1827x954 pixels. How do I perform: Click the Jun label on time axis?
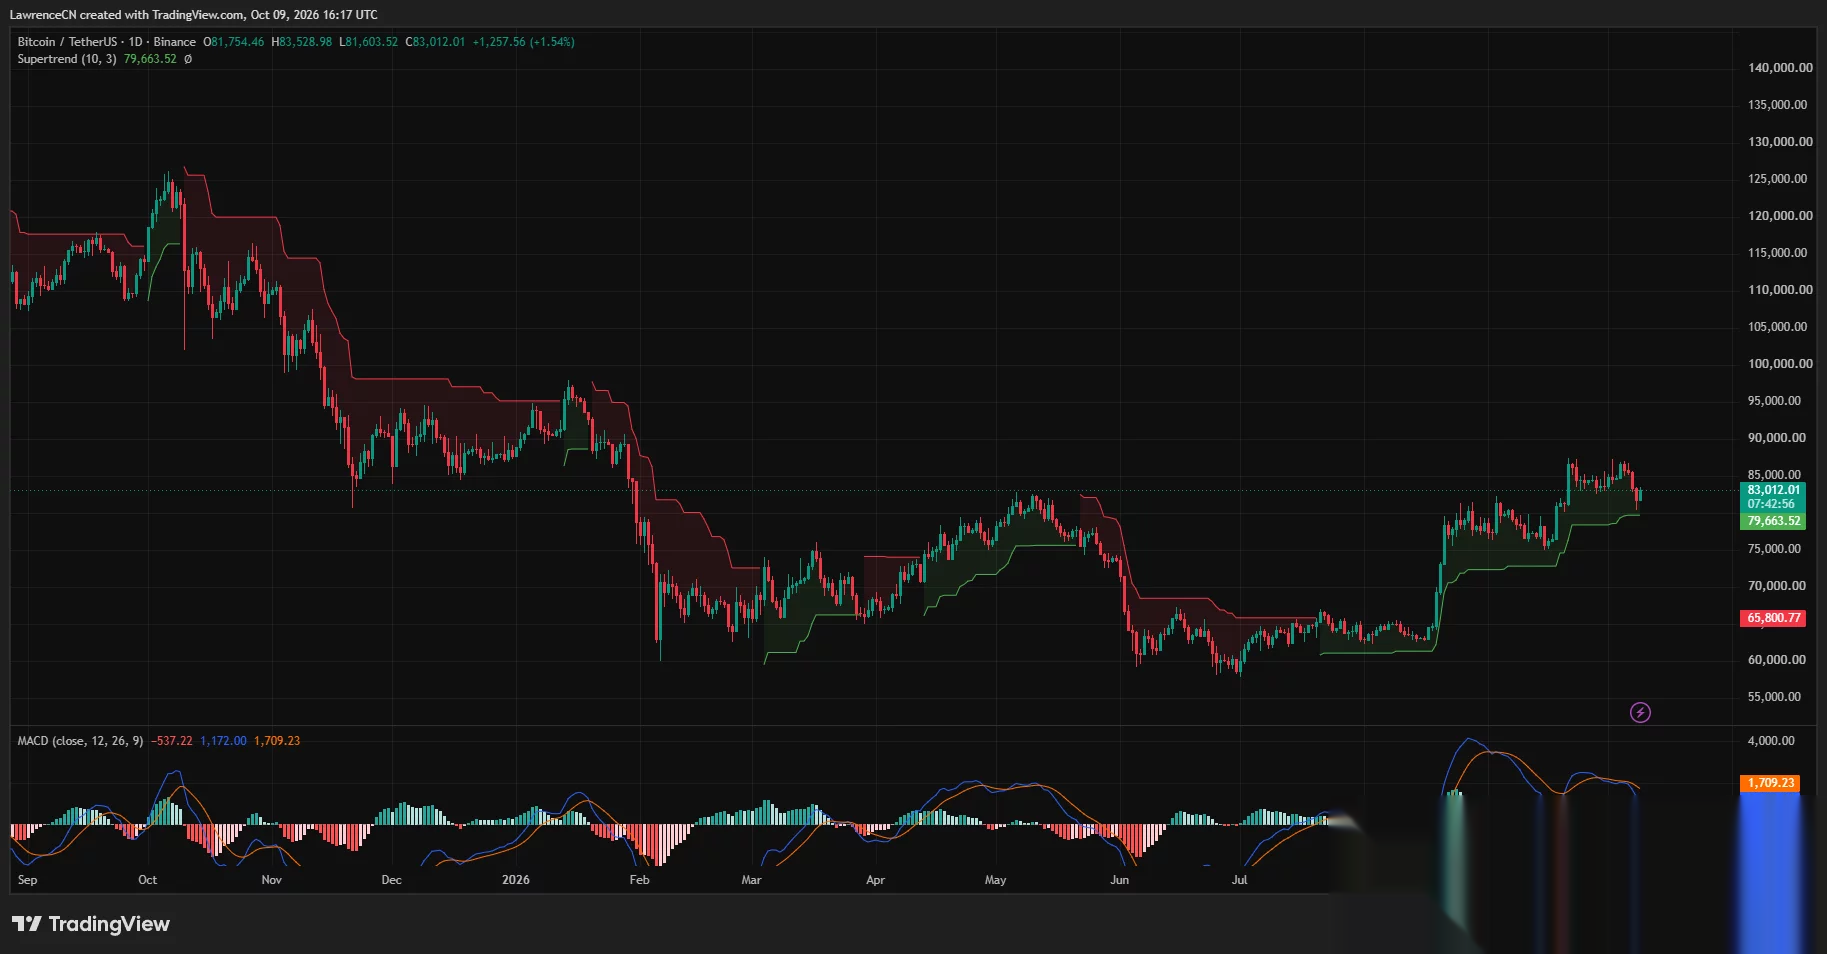tap(1119, 880)
